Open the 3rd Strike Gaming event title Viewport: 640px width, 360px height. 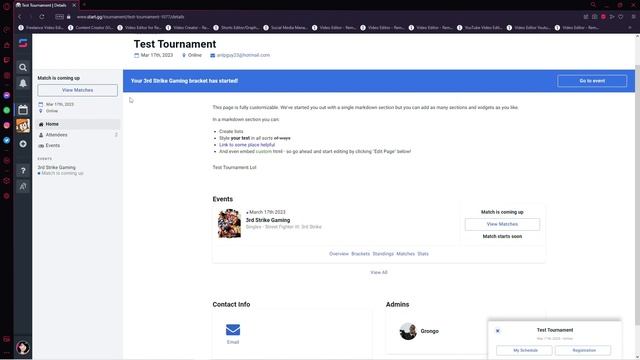pyautogui.click(x=268, y=220)
